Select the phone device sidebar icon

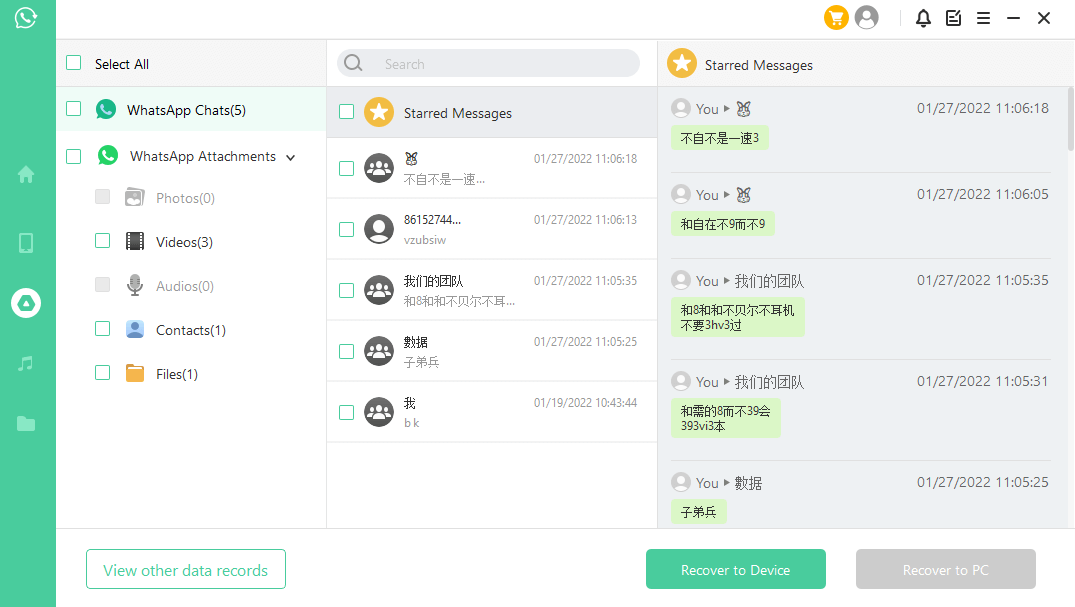coord(26,243)
